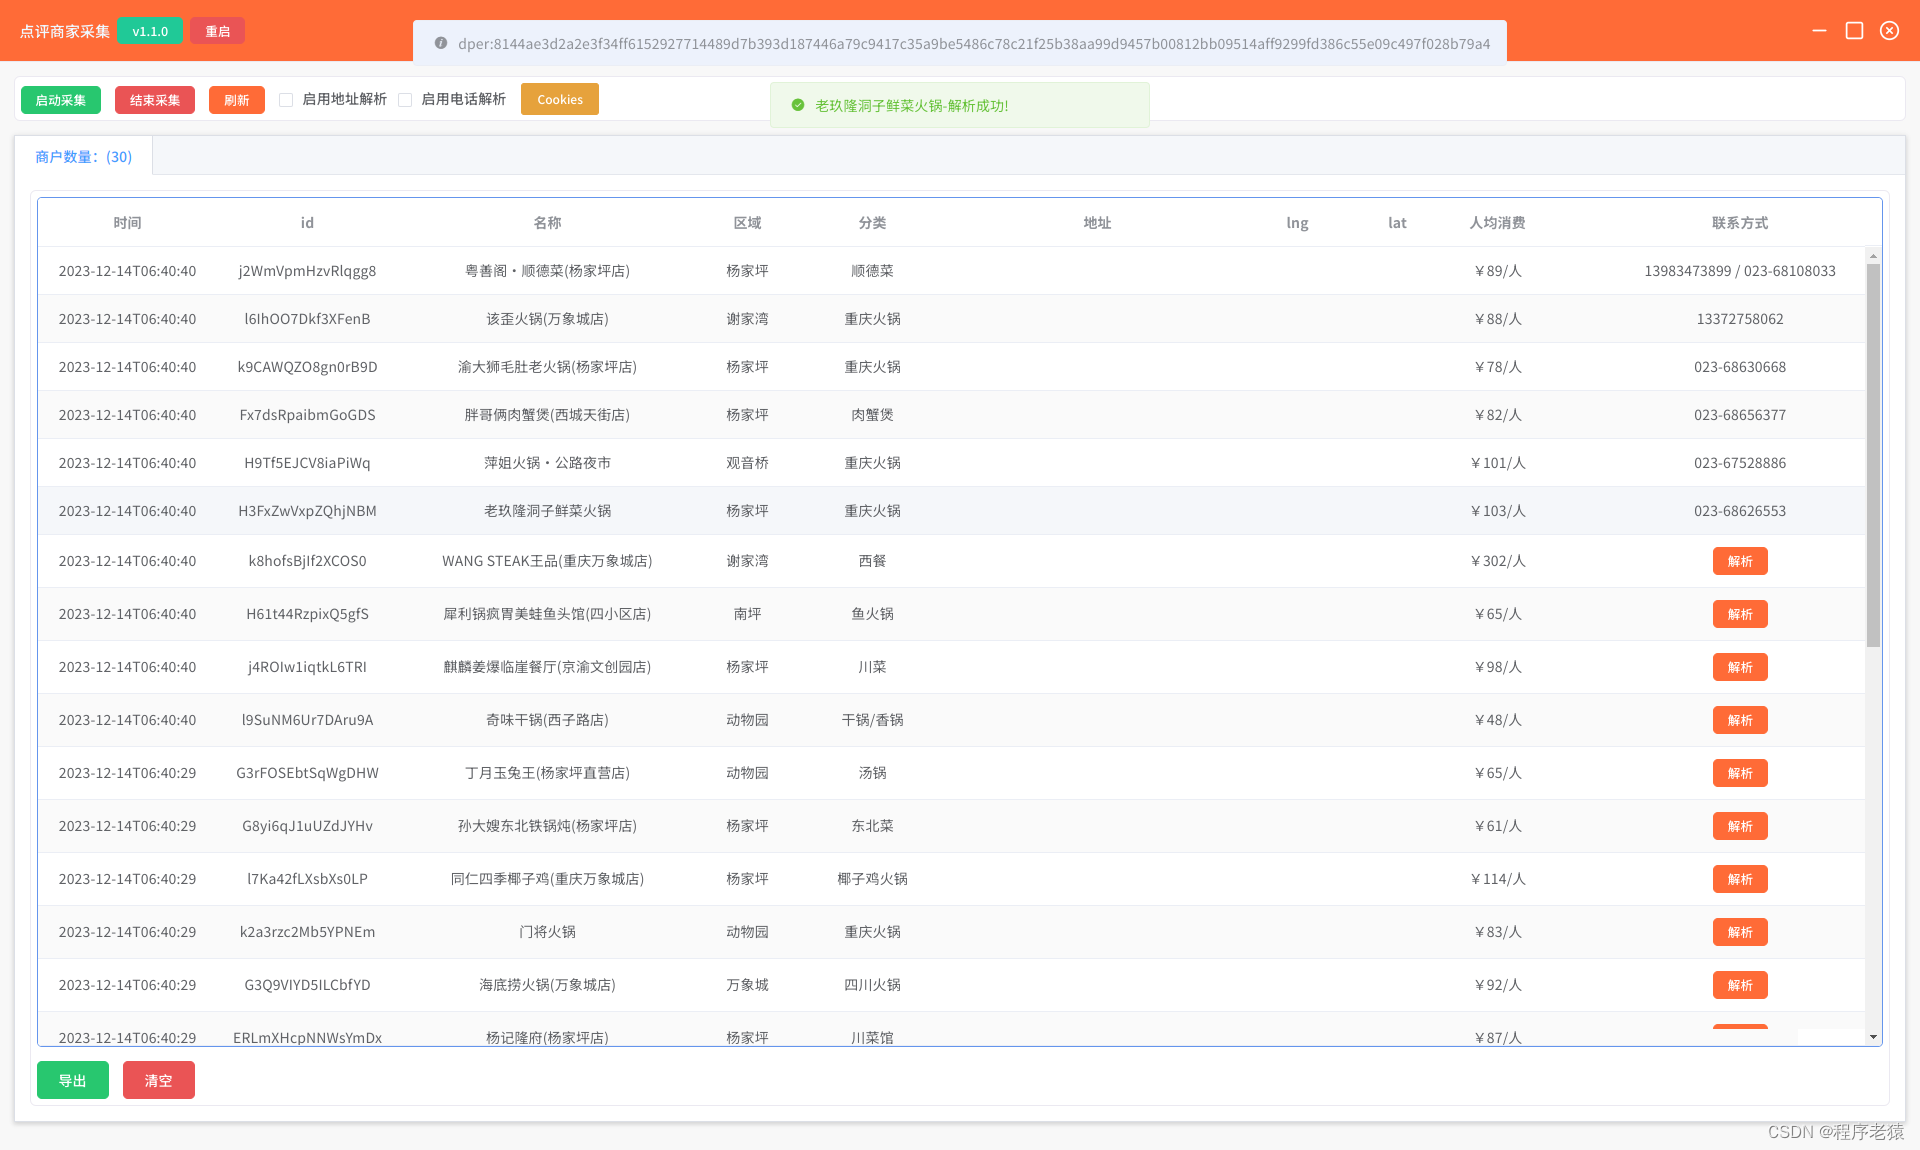Click the circled X close icon
This screenshot has width=1920, height=1150.
coord(1889,31)
